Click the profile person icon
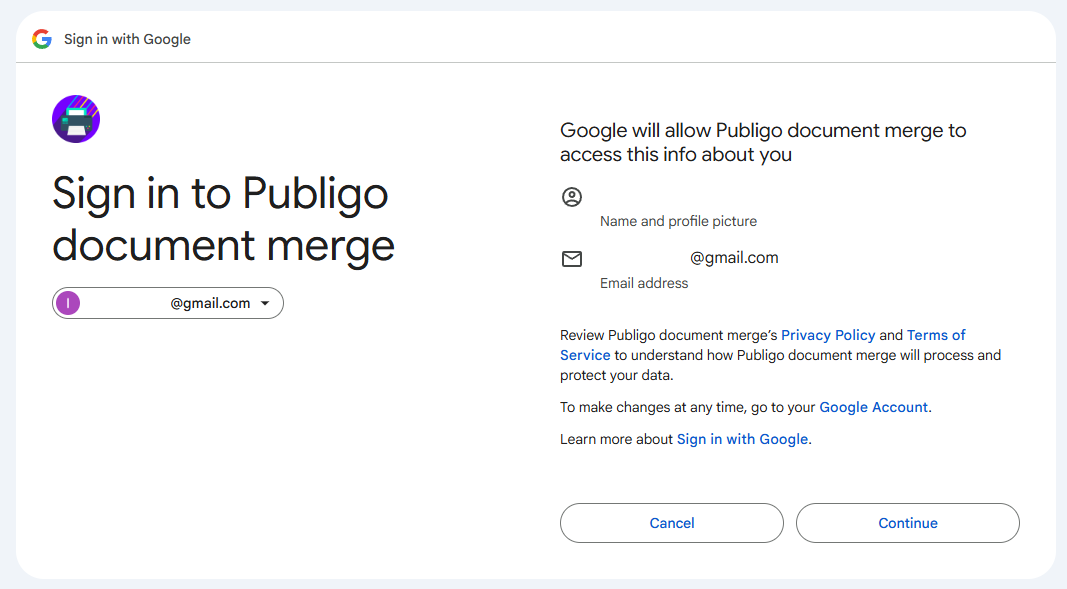This screenshot has height=589, width=1067. tap(572, 197)
